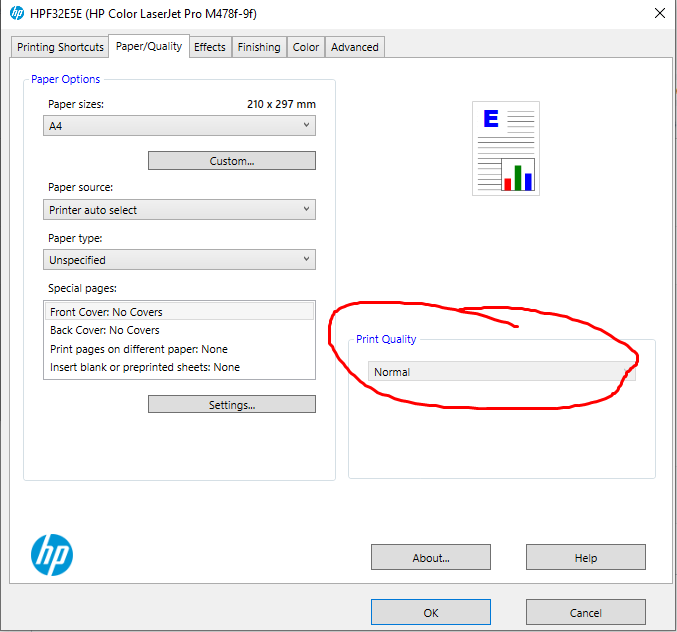The image size is (677, 632).
Task: Click the Paper type: label
Action: click(x=75, y=238)
